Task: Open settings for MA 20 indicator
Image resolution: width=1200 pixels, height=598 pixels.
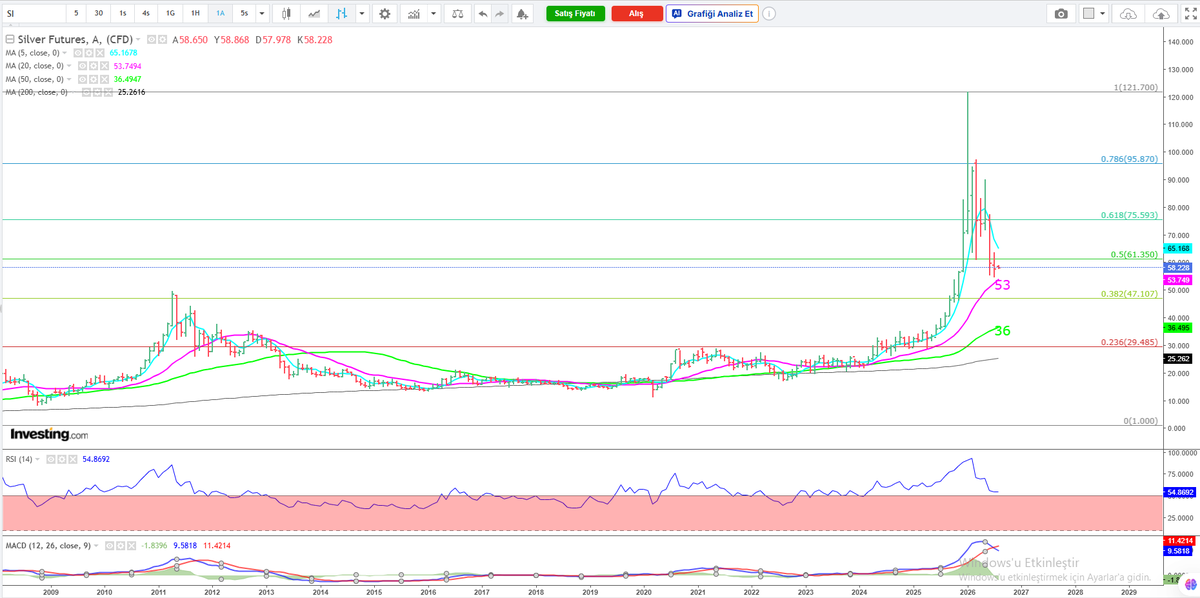Action: [x=93, y=66]
